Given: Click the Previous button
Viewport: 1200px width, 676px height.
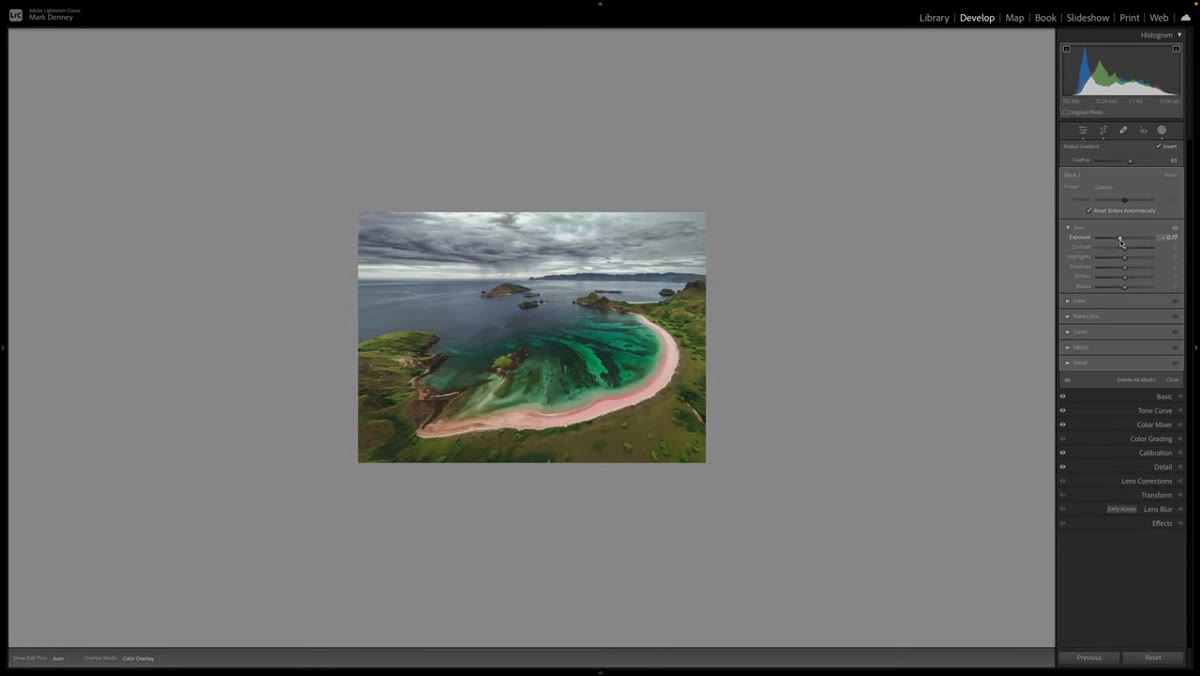Looking at the screenshot, I should [x=1089, y=658].
